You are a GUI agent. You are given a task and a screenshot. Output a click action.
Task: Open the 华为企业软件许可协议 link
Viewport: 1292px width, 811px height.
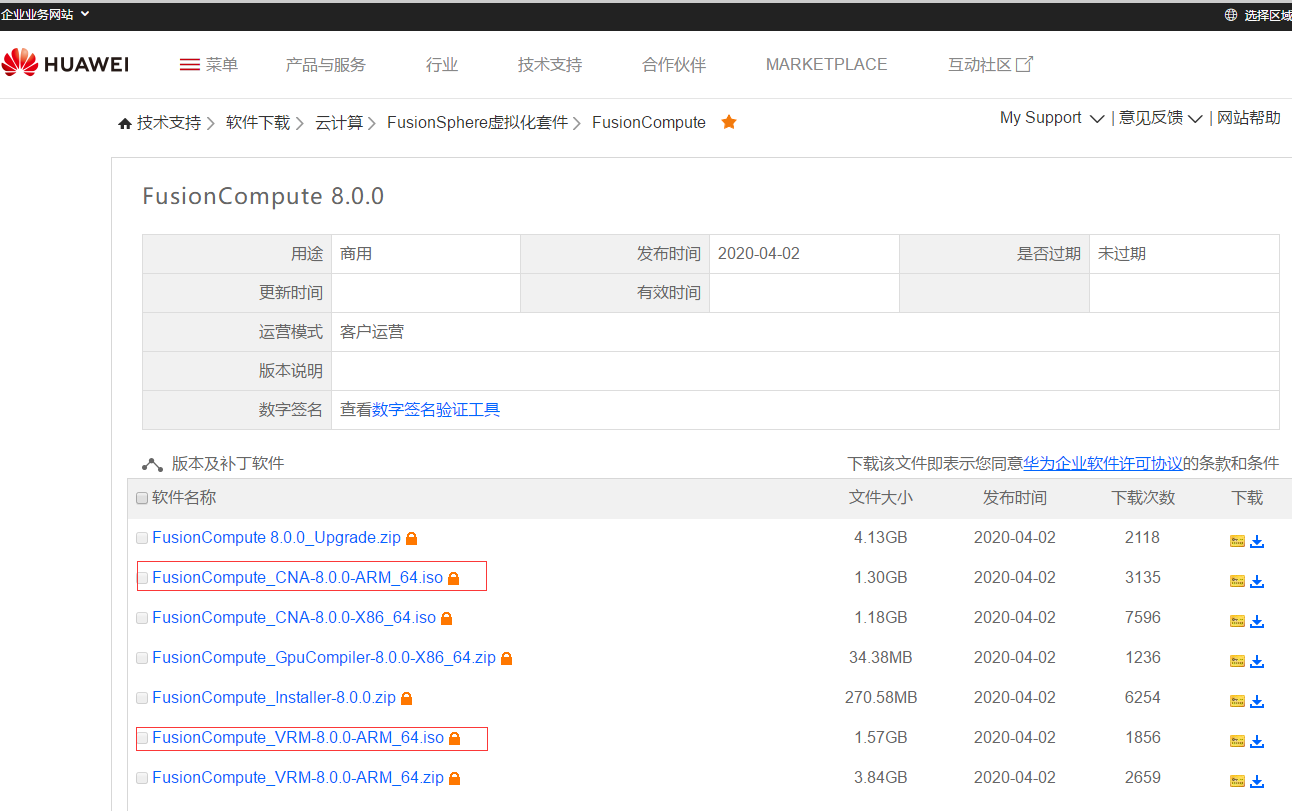pyautogui.click(x=1103, y=464)
